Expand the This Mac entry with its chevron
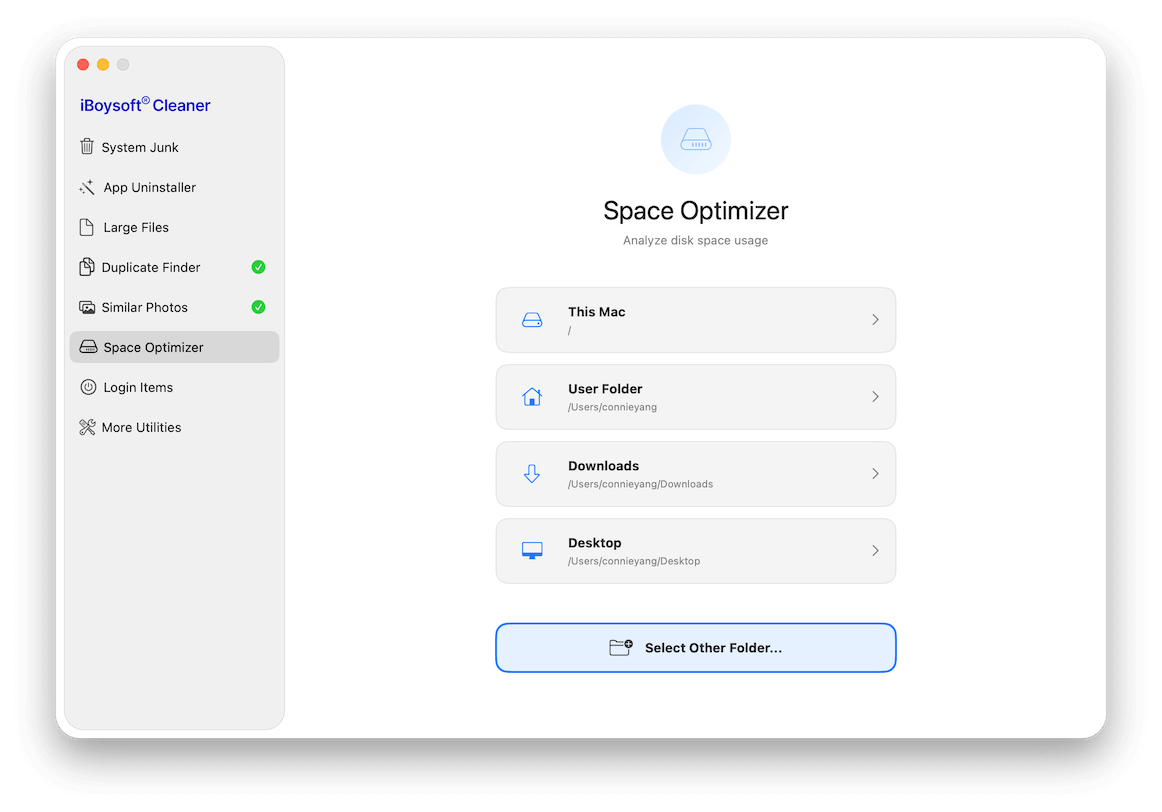This screenshot has width=1162, height=812. tap(875, 319)
